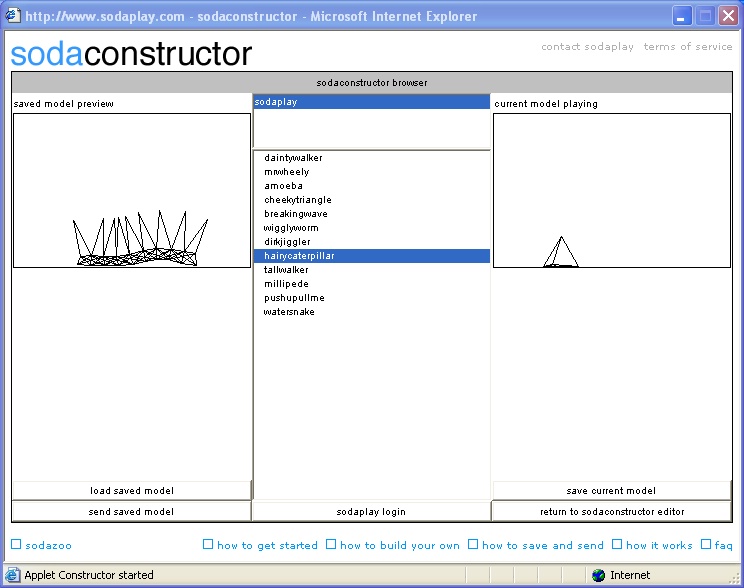The height and width of the screenshot is (588, 744).
Task: Open how to build your own
Action: tap(393, 545)
